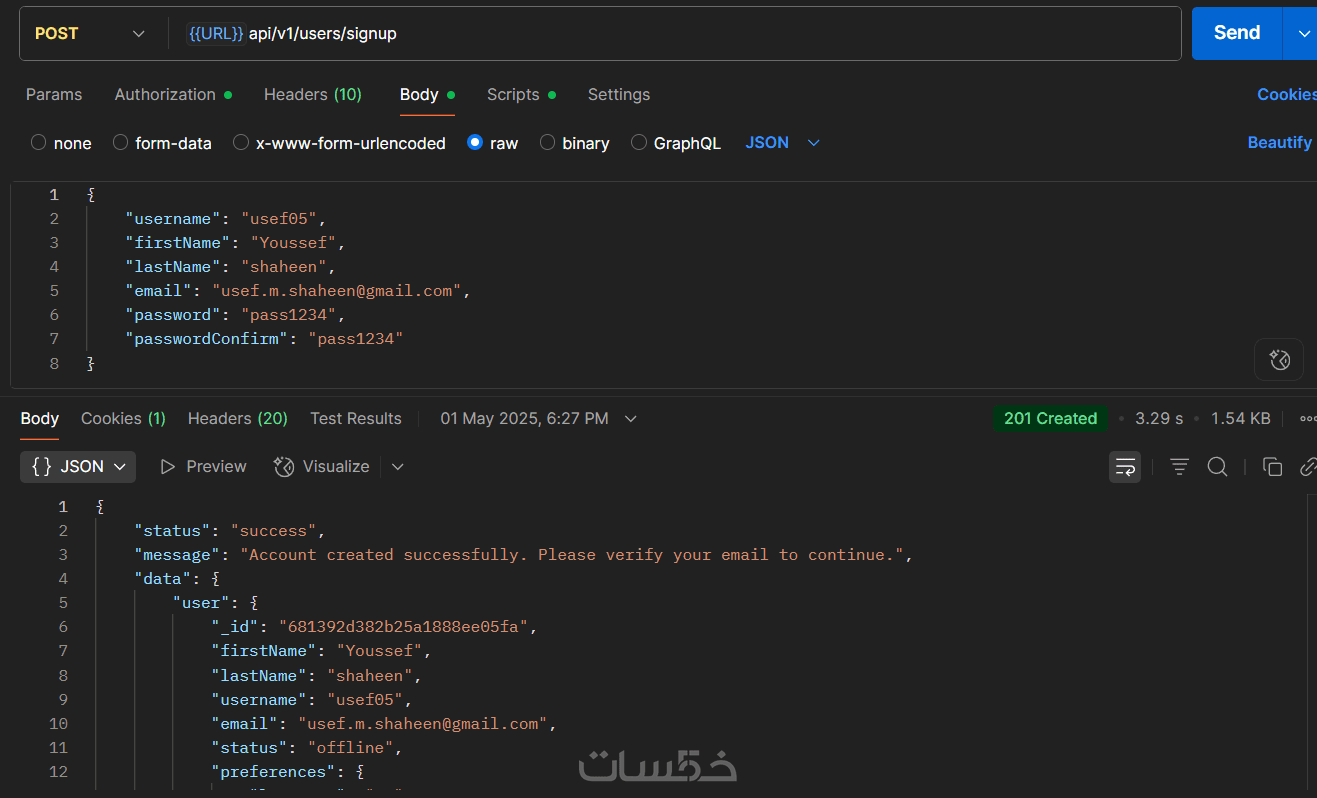Open the Settings tab
The image size is (1317, 798).
tap(619, 94)
